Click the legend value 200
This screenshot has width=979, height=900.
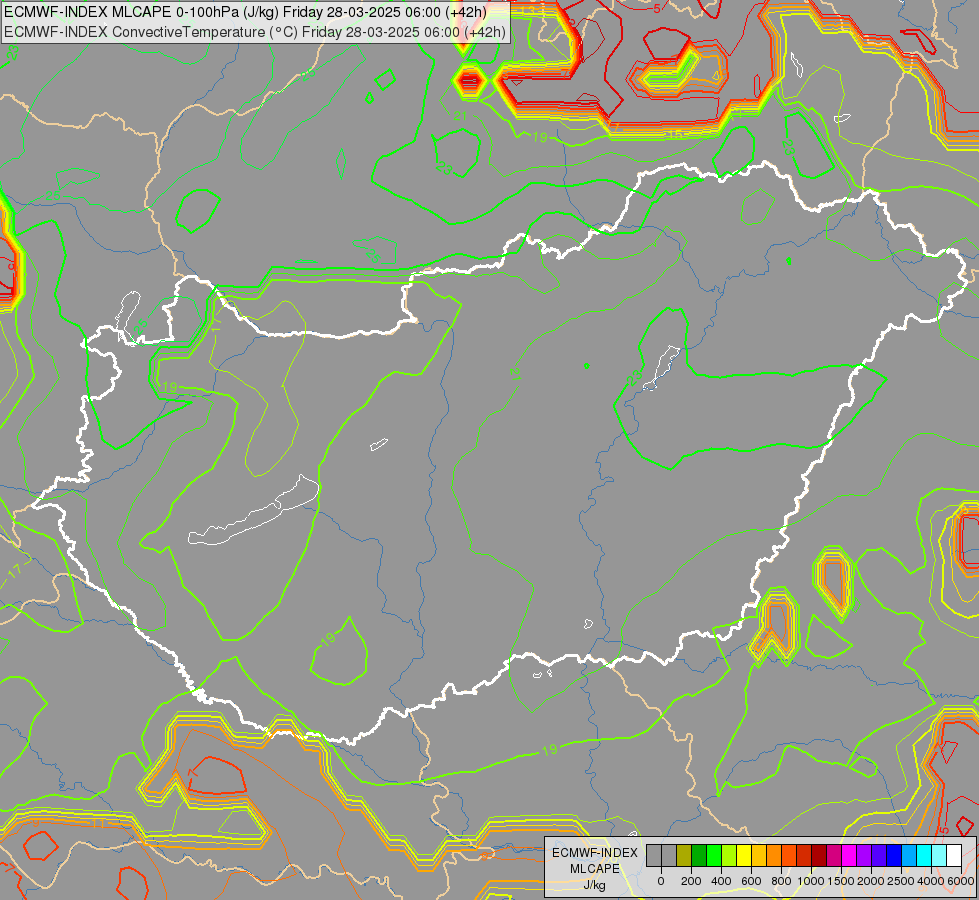[x=691, y=881]
